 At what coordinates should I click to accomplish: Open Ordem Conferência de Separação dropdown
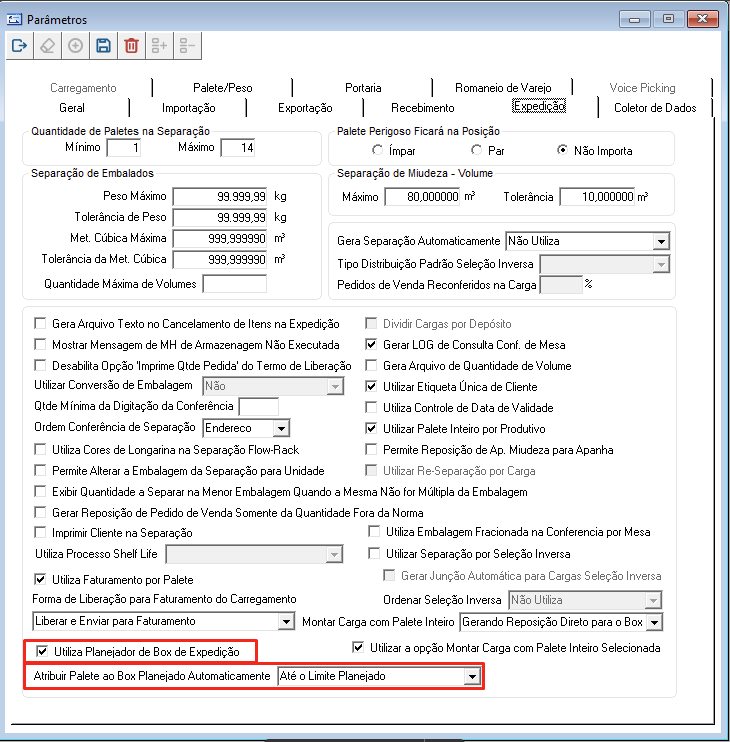(281, 429)
